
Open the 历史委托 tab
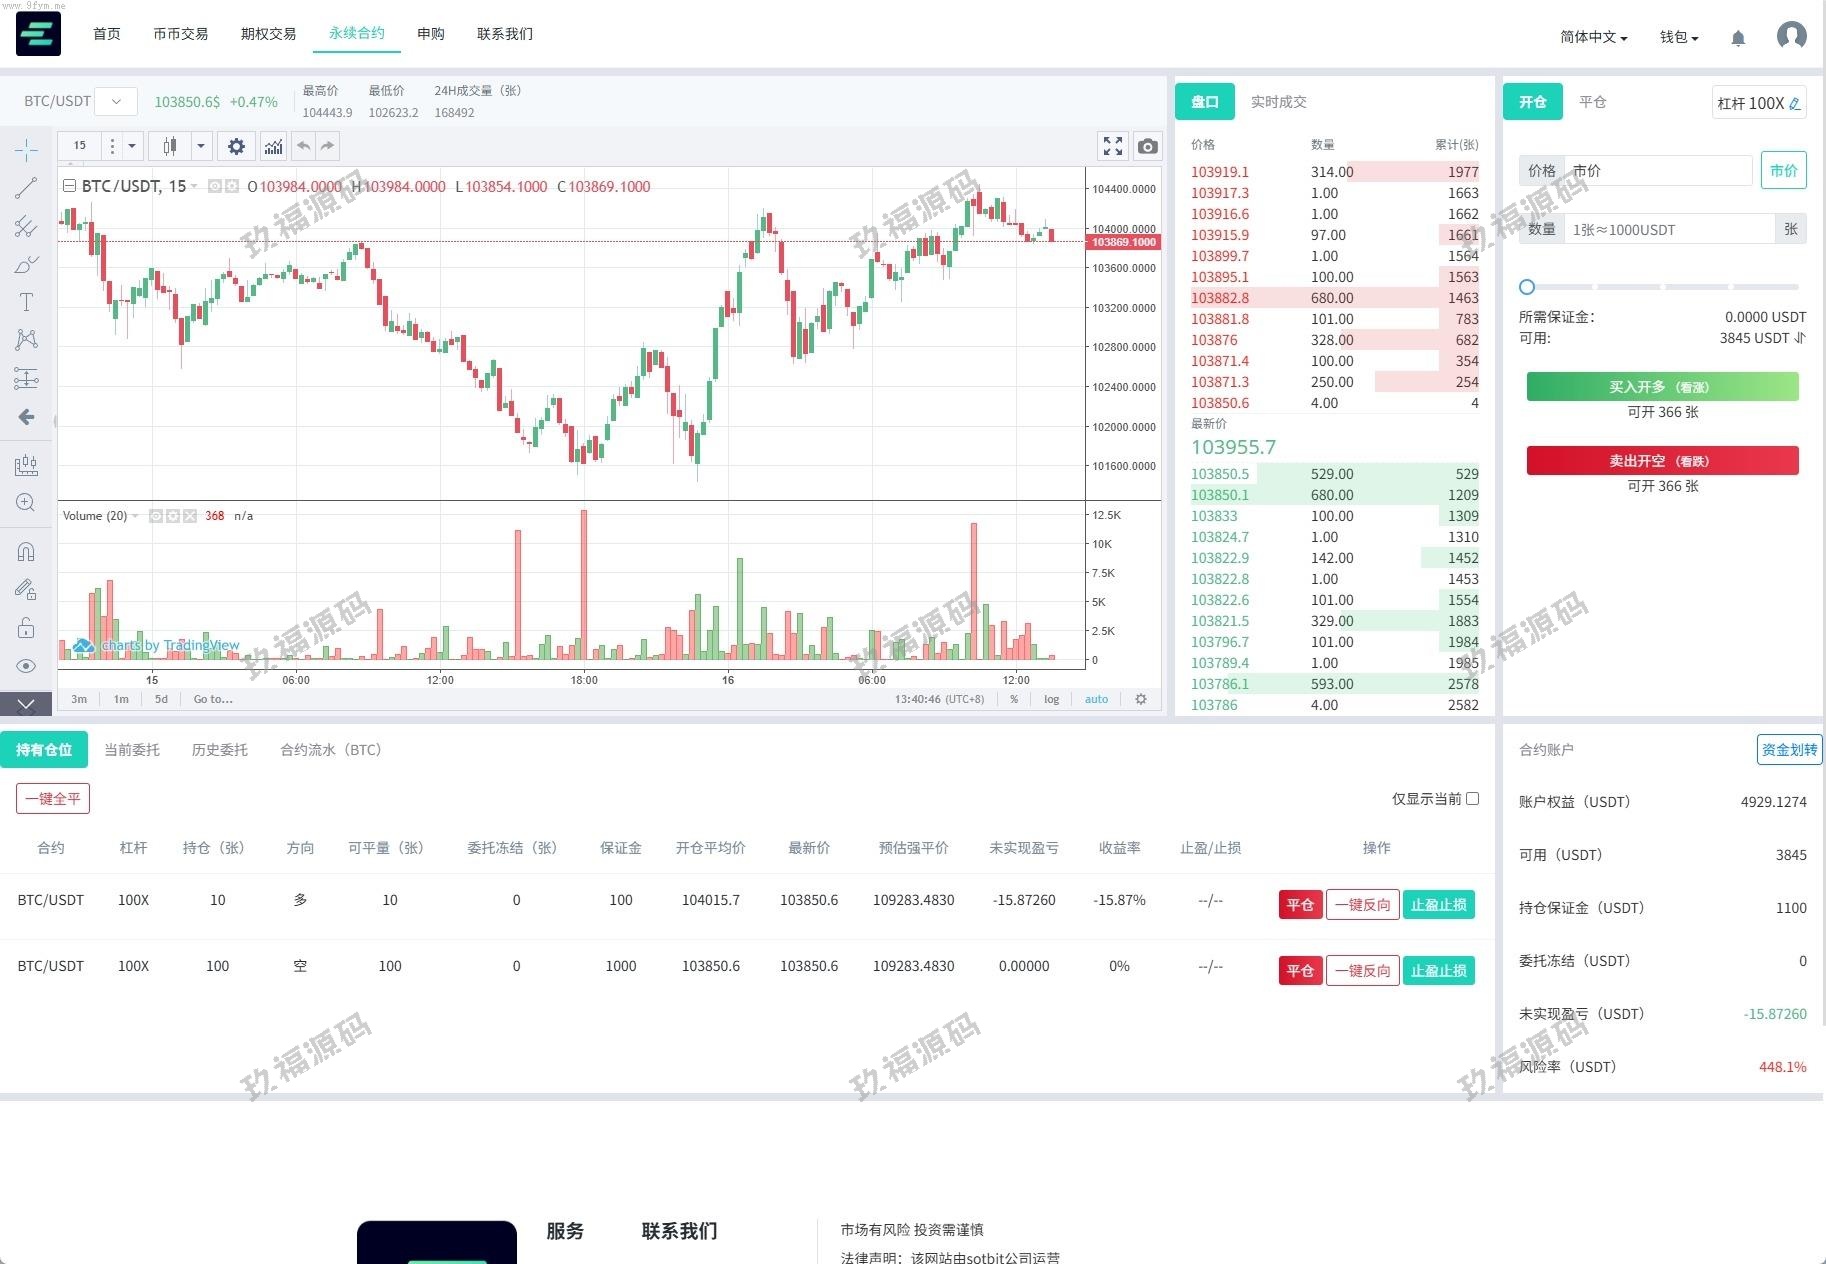(x=219, y=749)
